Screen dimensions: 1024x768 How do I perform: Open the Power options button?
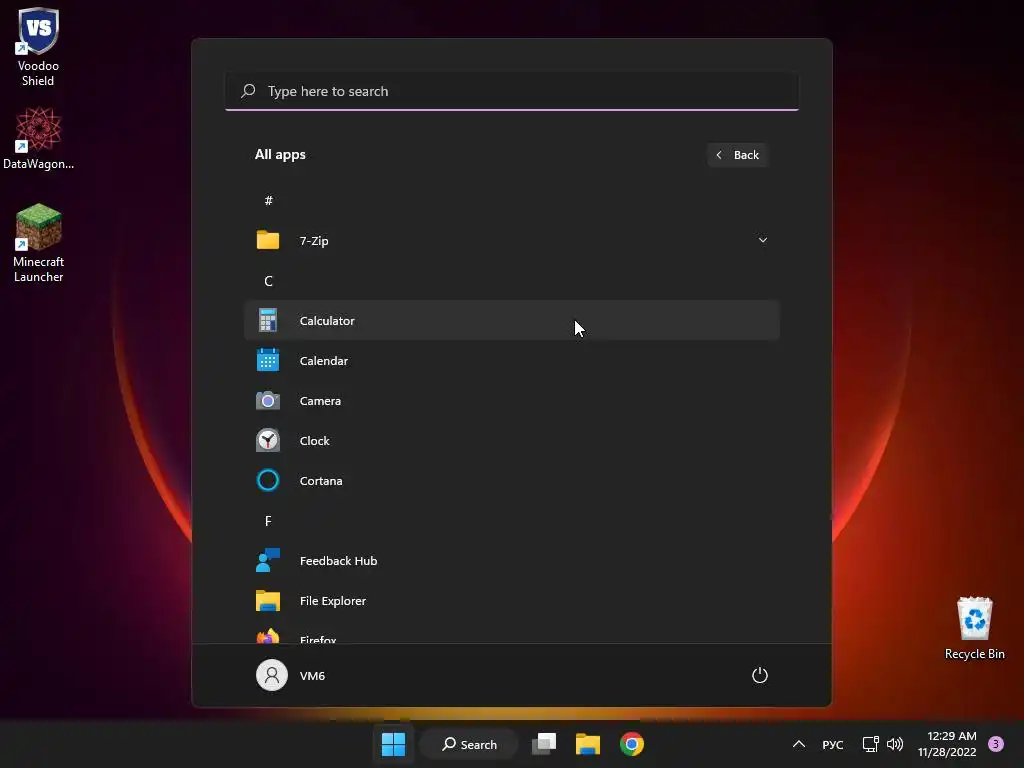[760, 675]
